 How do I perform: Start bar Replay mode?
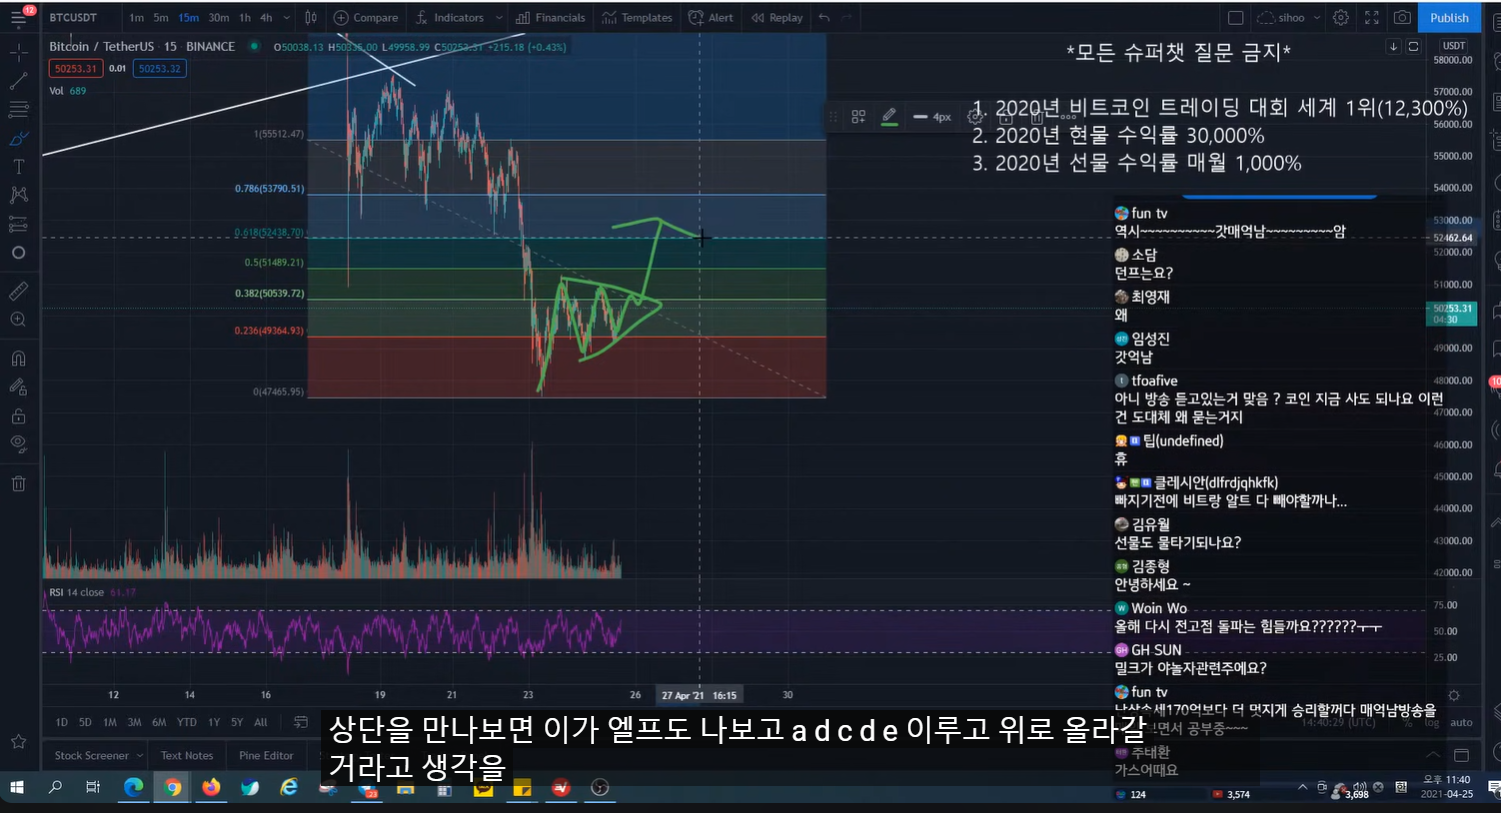pos(778,18)
